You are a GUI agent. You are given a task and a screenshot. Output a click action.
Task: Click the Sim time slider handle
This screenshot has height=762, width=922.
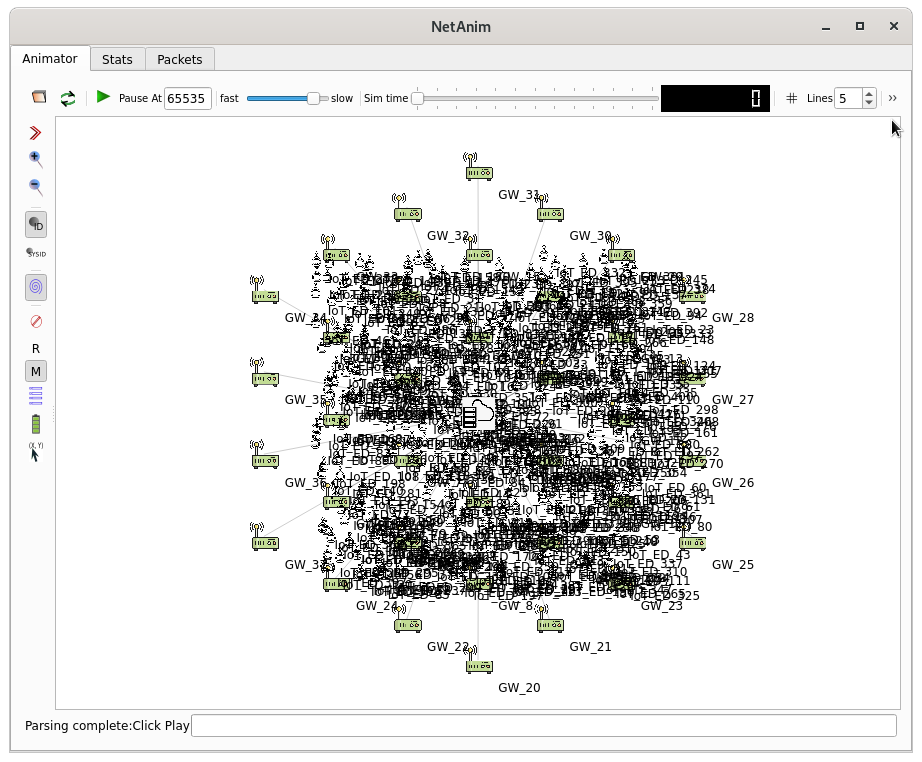417,98
